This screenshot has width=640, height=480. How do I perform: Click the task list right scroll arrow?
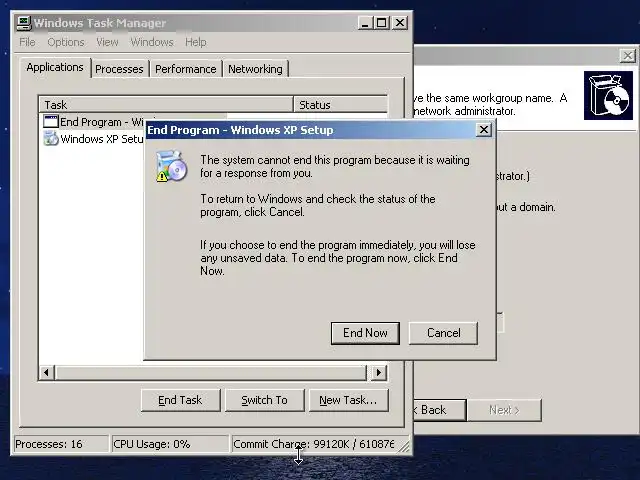tap(379, 372)
